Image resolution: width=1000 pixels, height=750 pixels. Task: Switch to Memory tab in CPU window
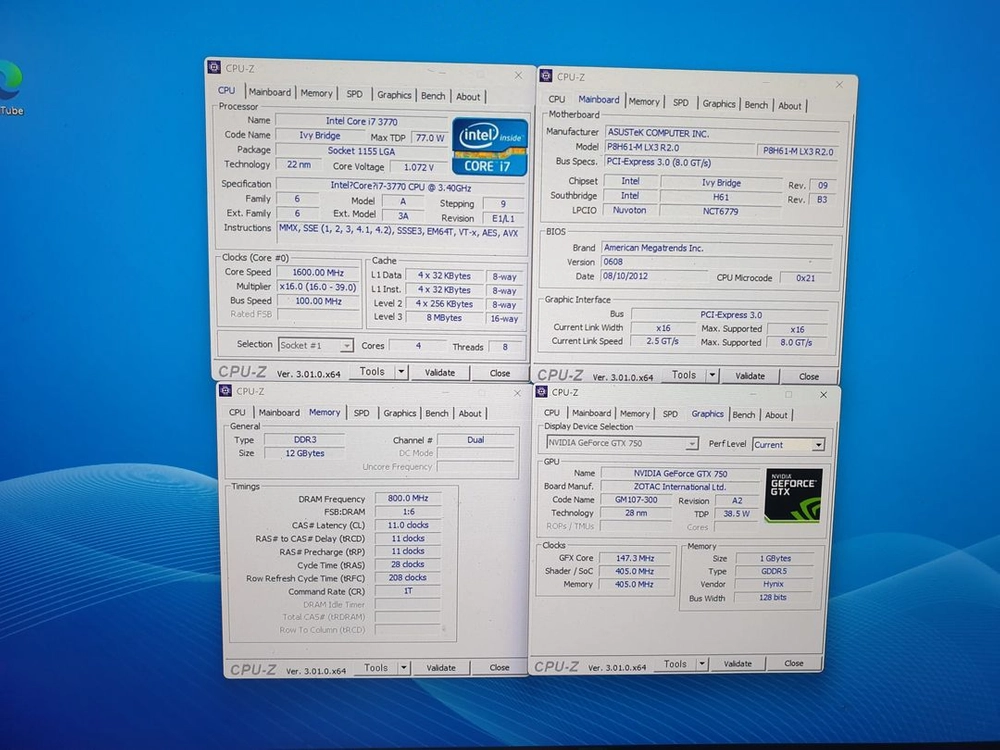[x=316, y=93]
